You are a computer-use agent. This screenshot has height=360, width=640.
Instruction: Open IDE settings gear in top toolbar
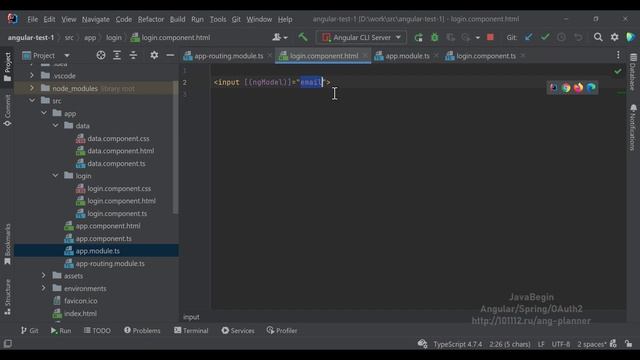(x=615, y=37)
